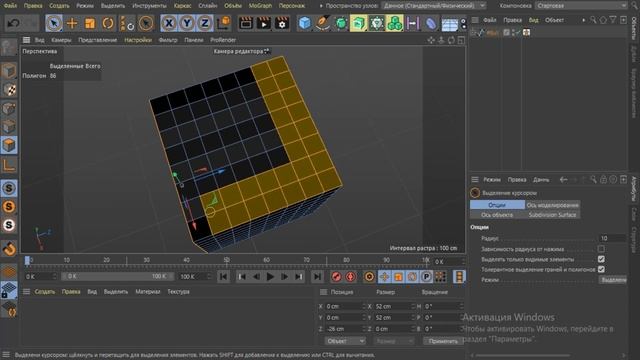Image resolution: width=640 pixels, height=360 pixels.
Task: Open object manager Объект menu
Action: tap(554, 20)
